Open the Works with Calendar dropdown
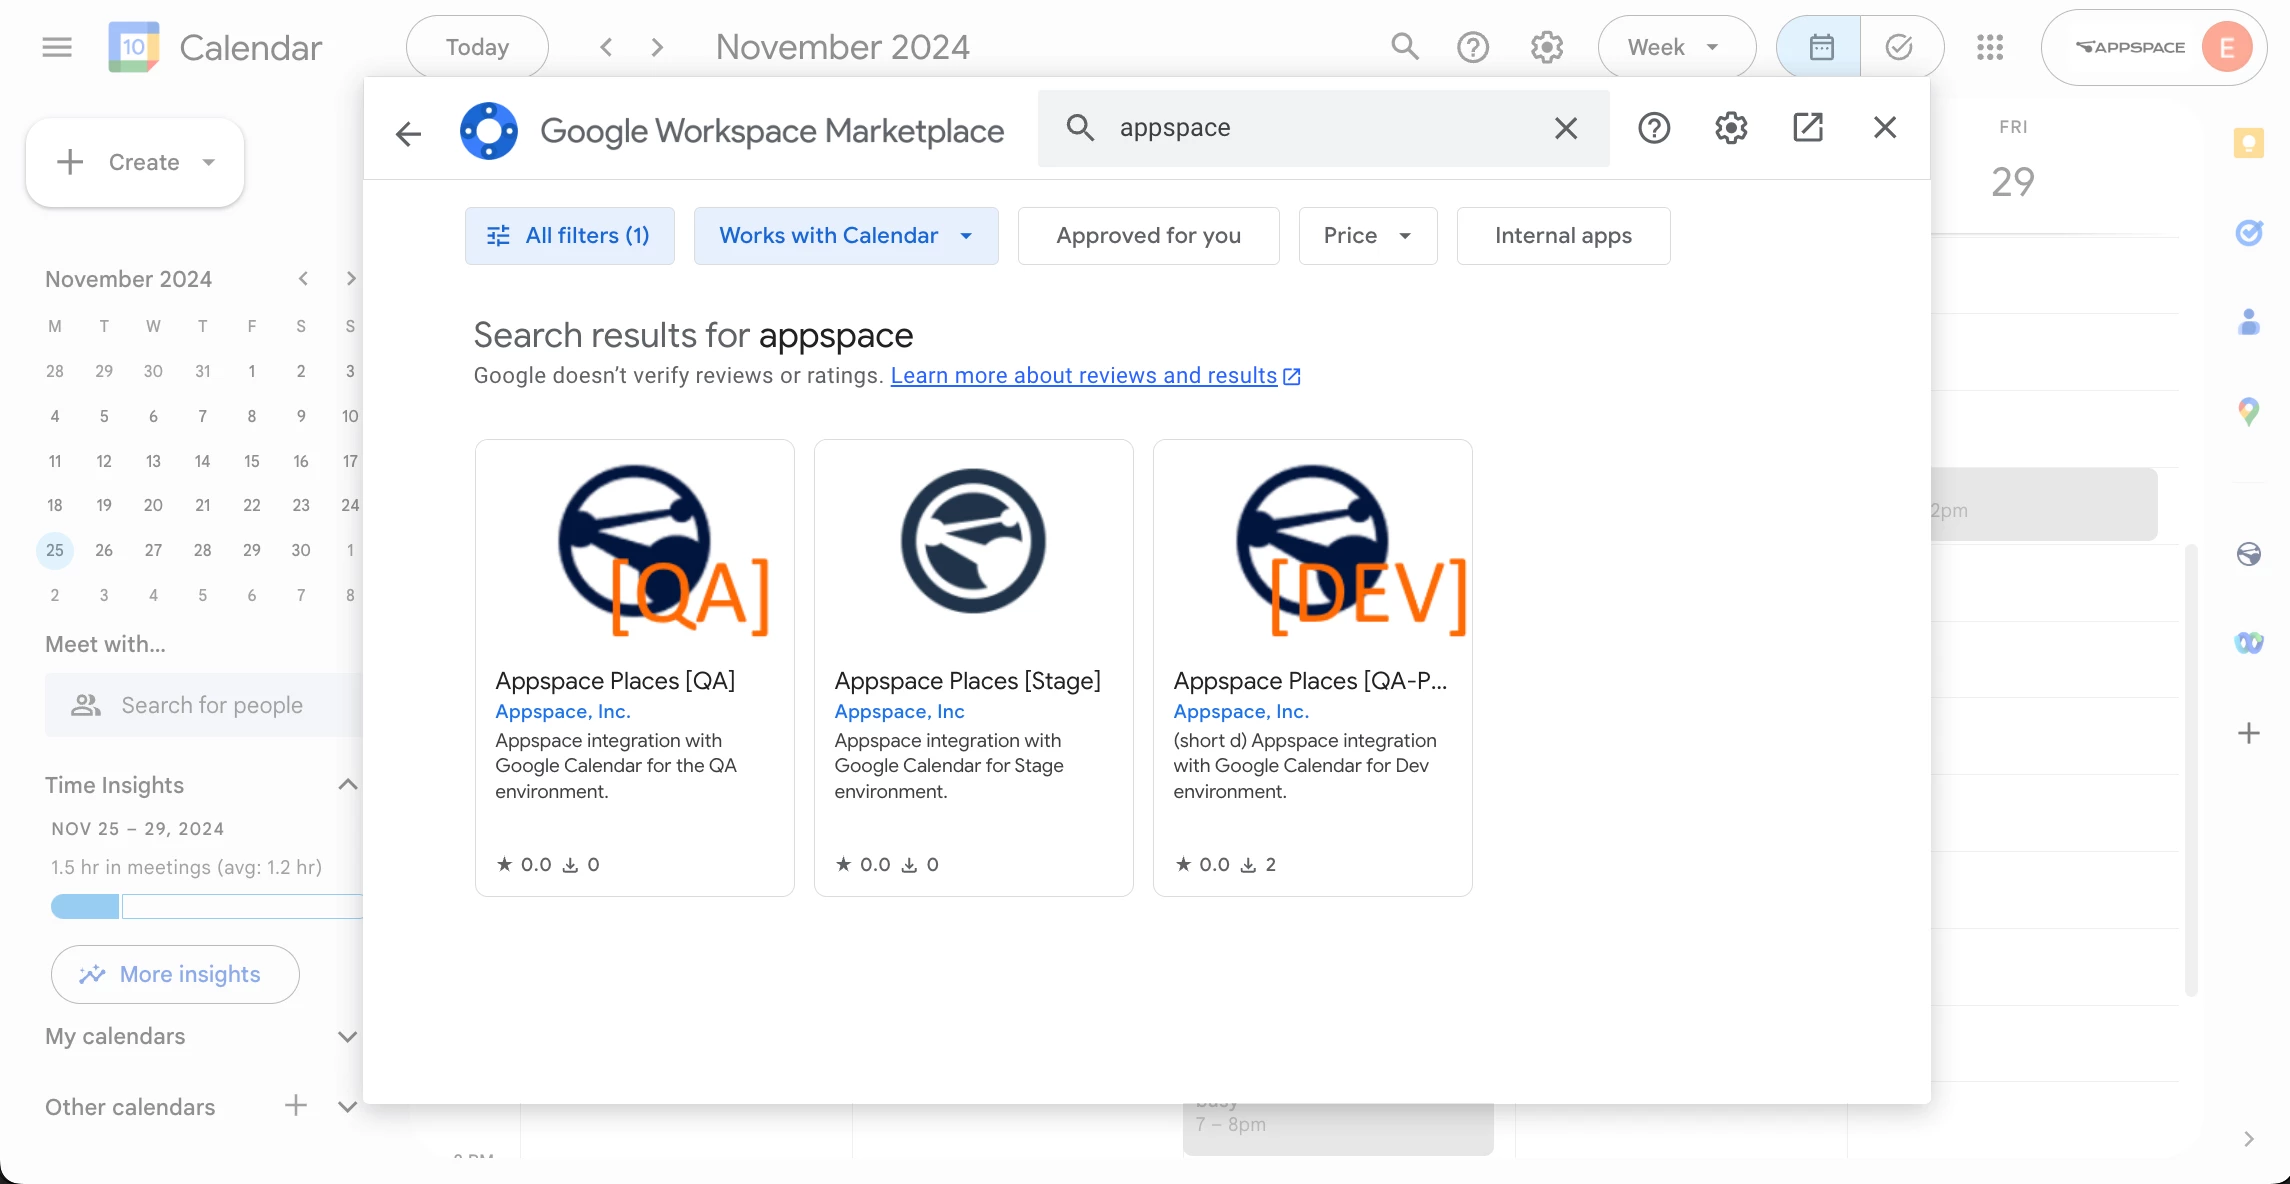Viewport: 2290px width, 1184px height. click(x=846, y=236)
